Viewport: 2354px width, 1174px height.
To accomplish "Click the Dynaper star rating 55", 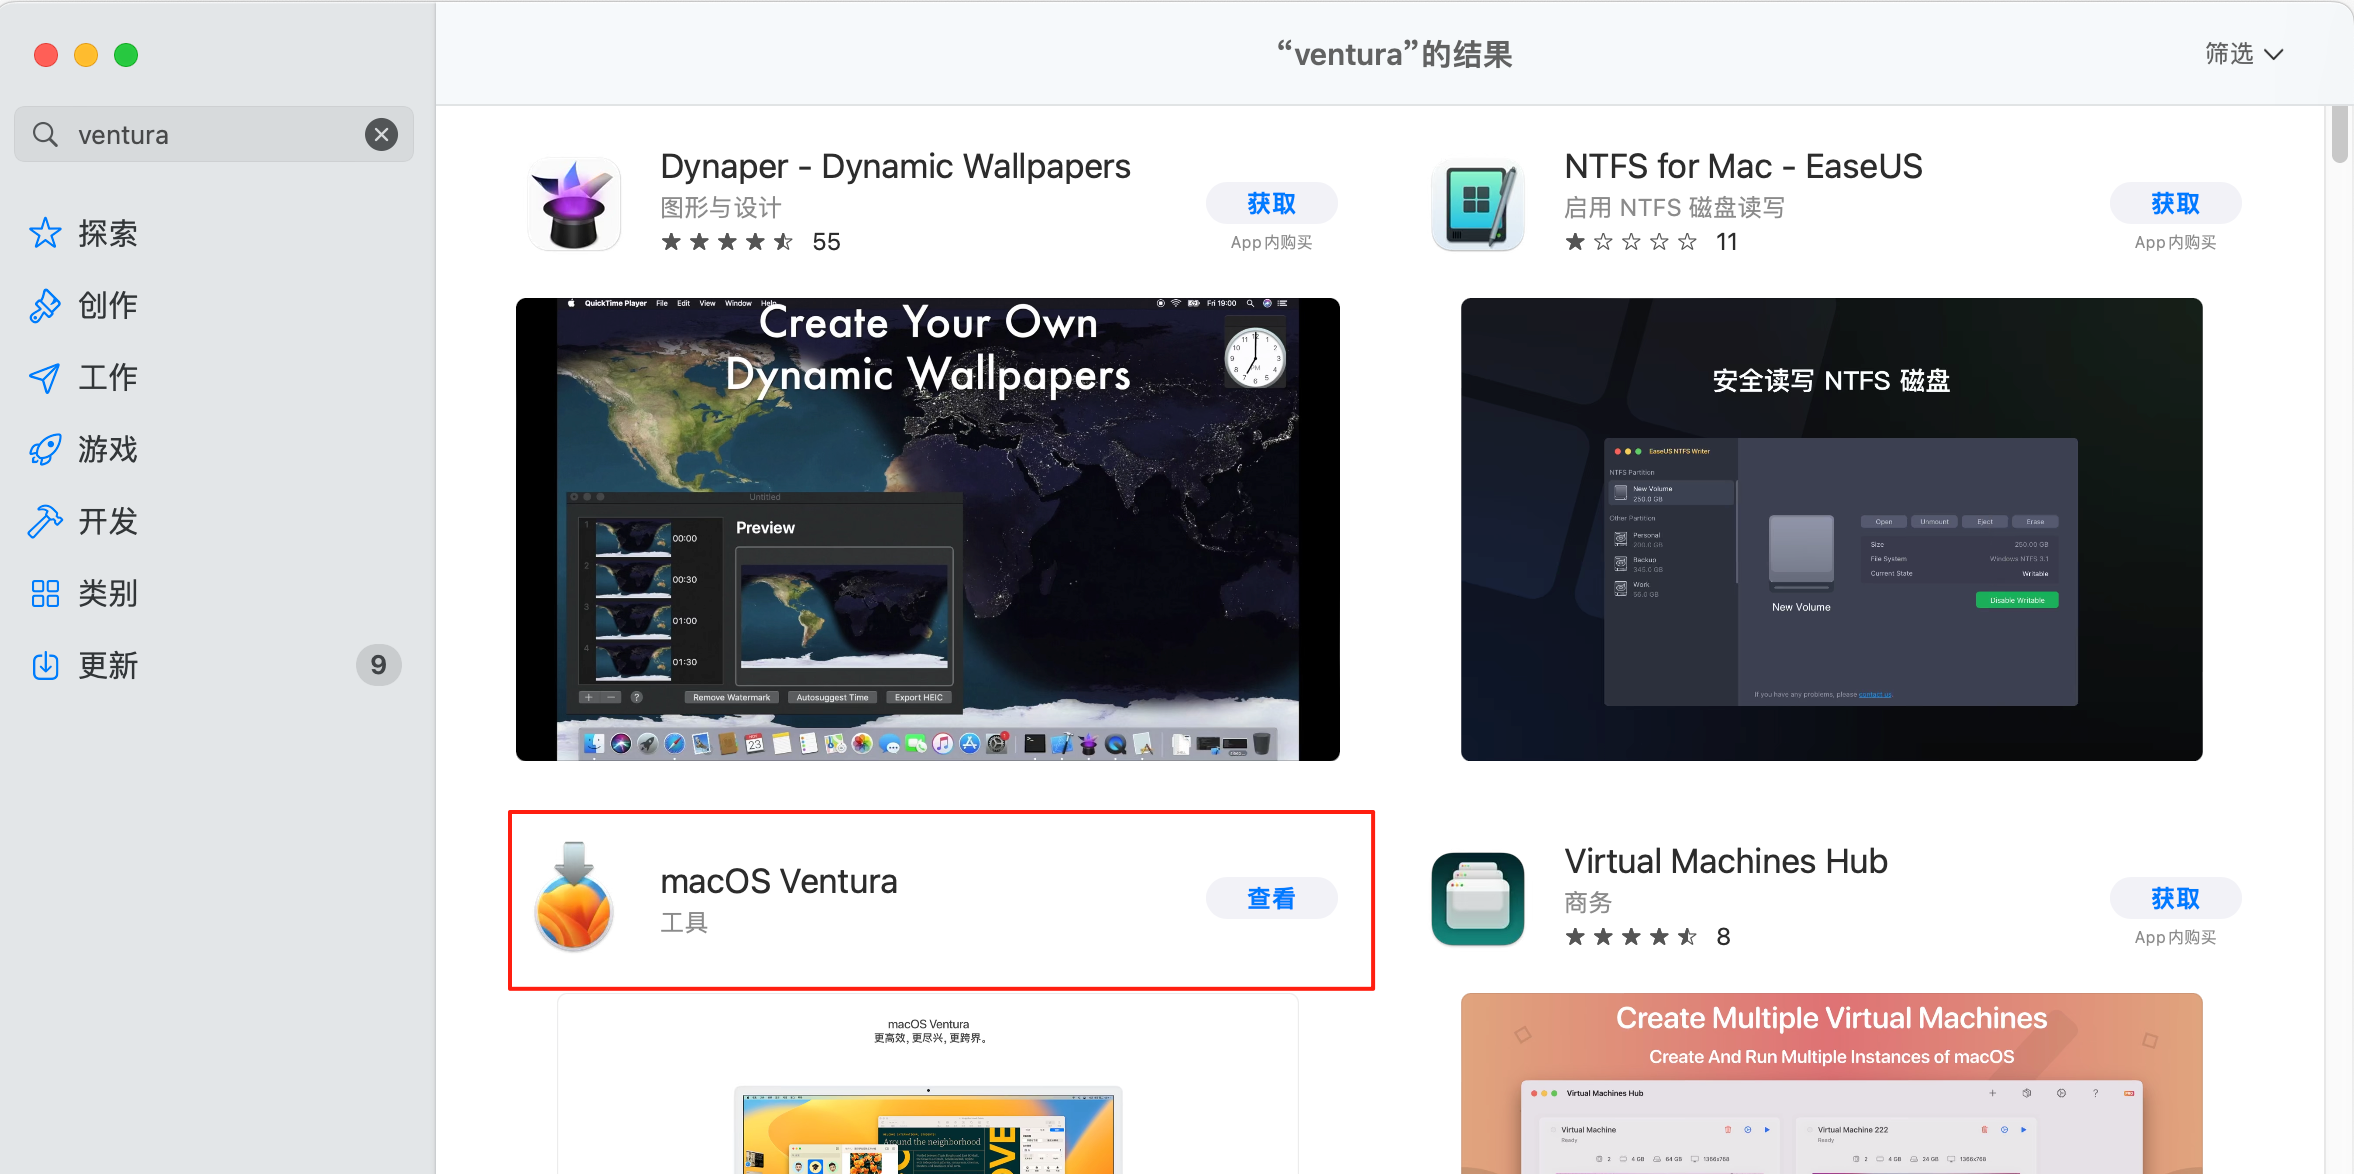I will tap(750, 242).
